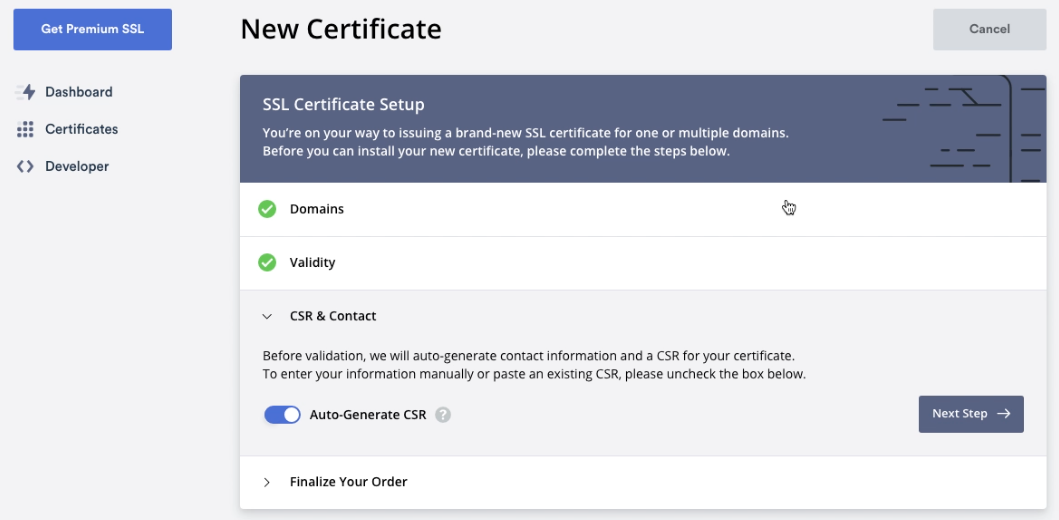Screen dimensions: 1059x520
Task: Click the Get Premium SSL button
Action: tap(93, 30)
